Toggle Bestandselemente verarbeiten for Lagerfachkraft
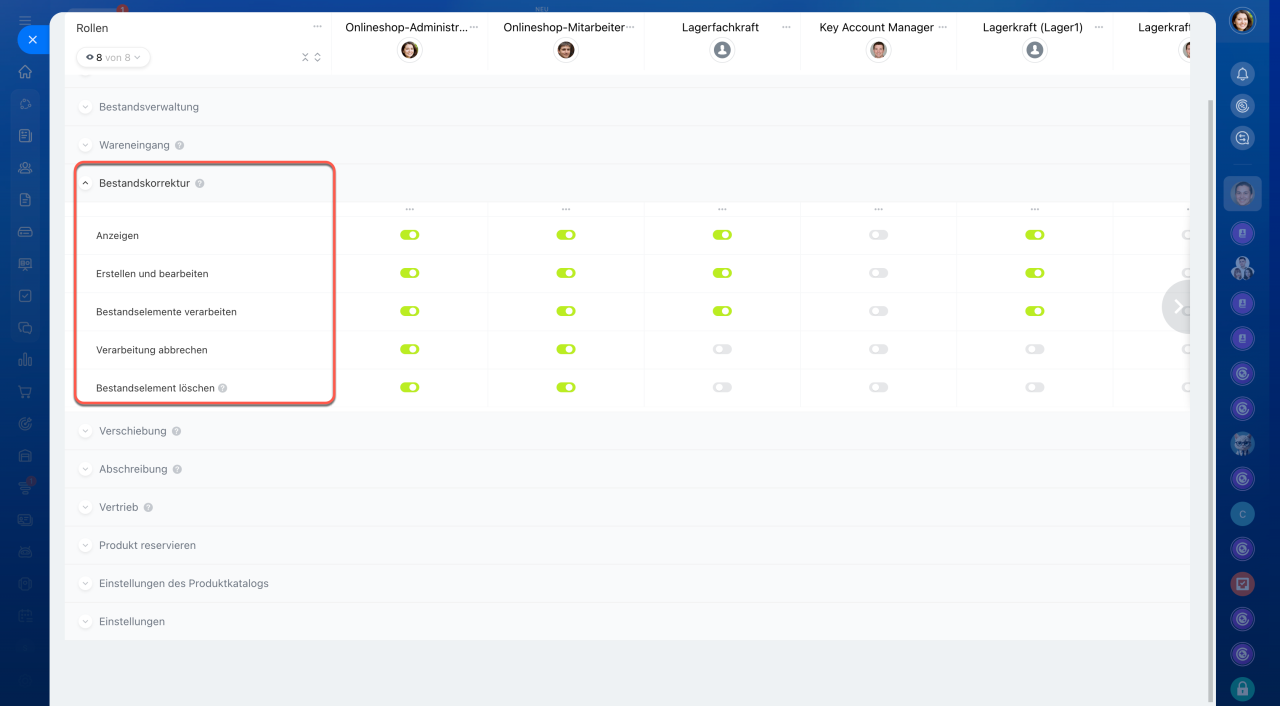This screenshot has height=706, width=1280. tap(722, 311)
